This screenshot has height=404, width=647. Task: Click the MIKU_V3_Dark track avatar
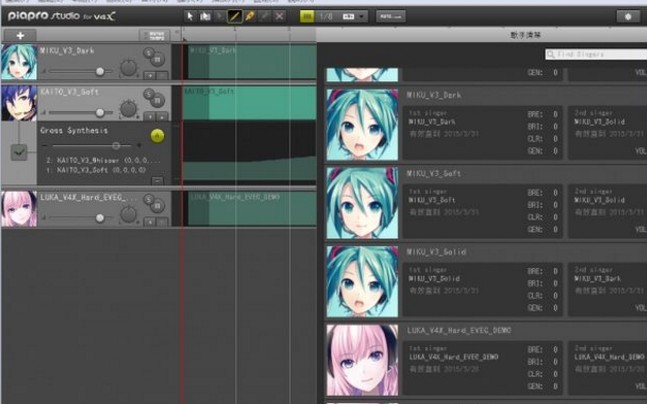18,62
